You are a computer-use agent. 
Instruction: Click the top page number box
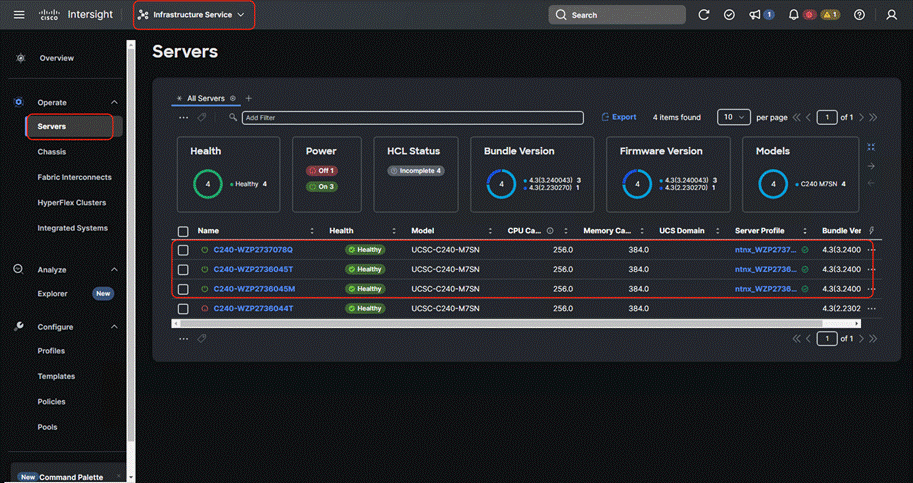(827, 118)
